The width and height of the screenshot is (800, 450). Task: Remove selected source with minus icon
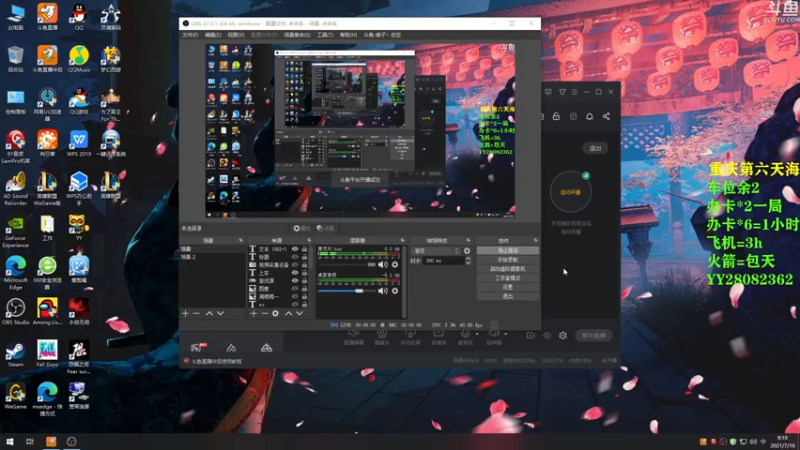coord(264,313)
